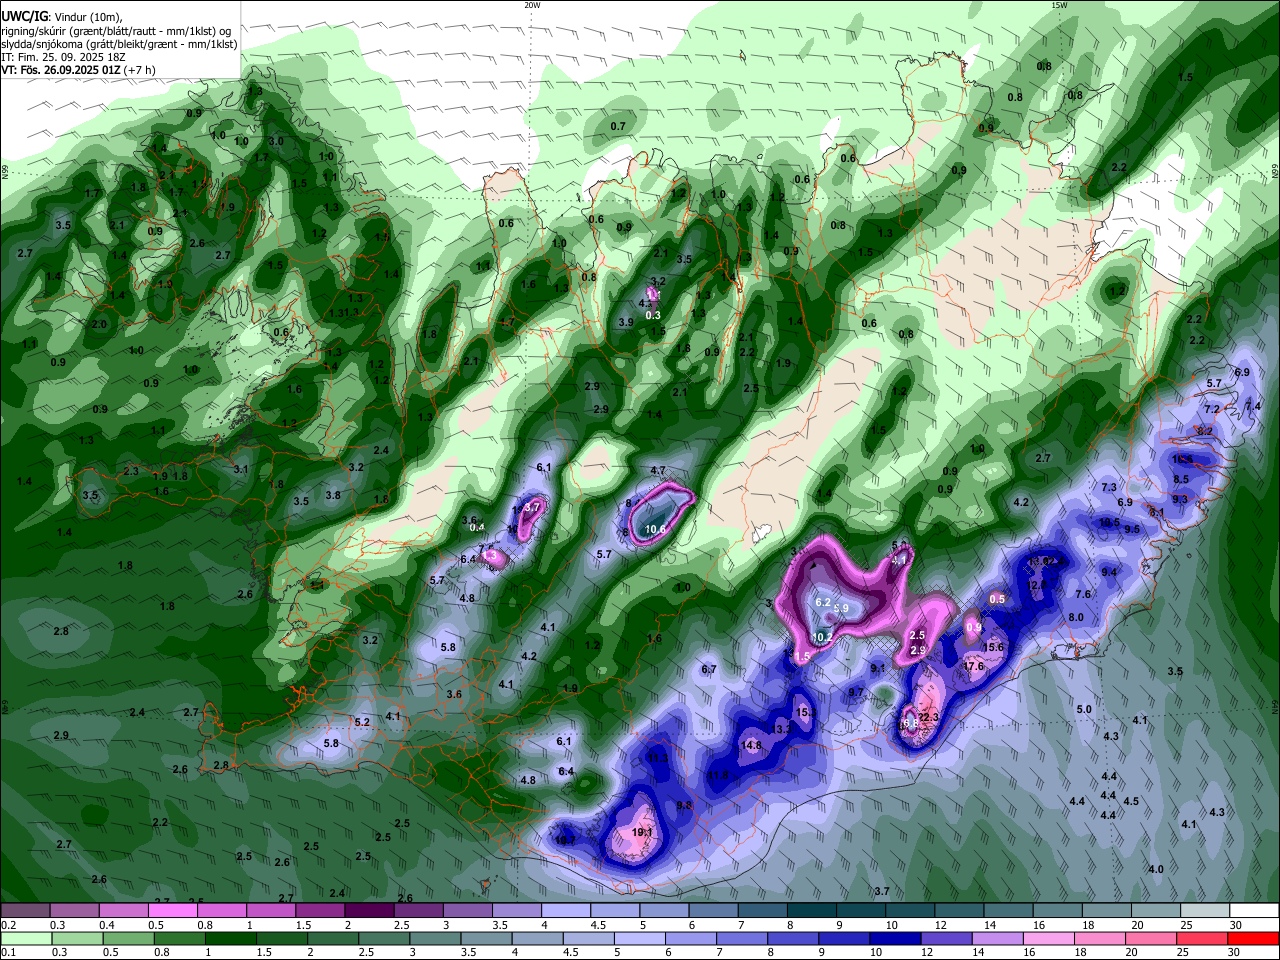Choose the dark purple 2 swatch in upper legend row

tap(369, 910)
